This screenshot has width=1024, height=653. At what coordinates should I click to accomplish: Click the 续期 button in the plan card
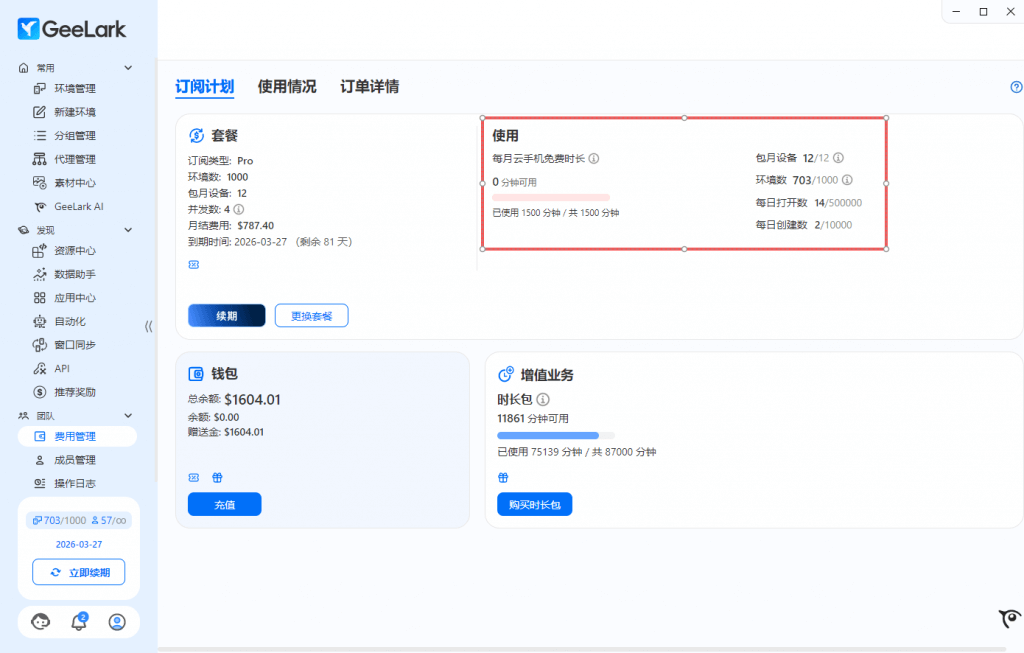(226, 316)
